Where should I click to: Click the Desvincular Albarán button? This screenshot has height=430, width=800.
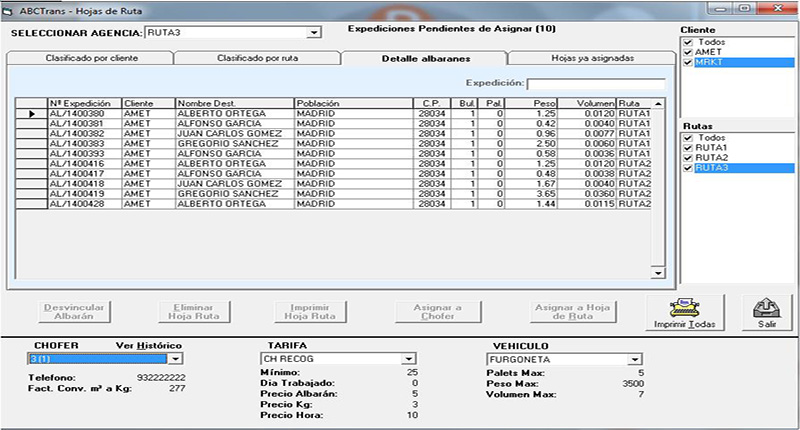pos(74,312)
